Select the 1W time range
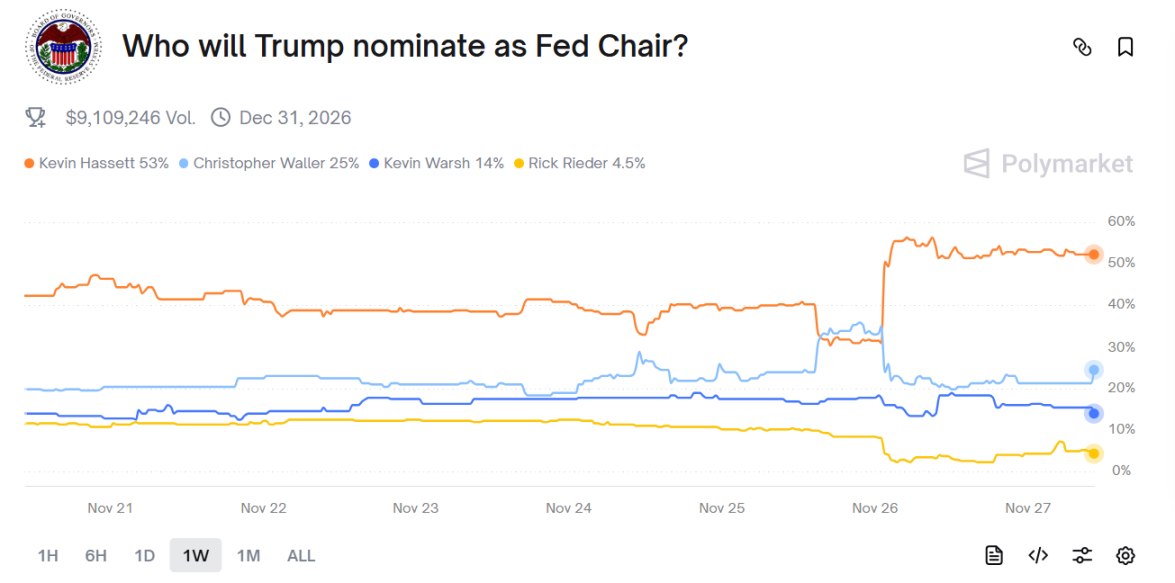Screen dimensions: 1175x583 click(196, 556)
